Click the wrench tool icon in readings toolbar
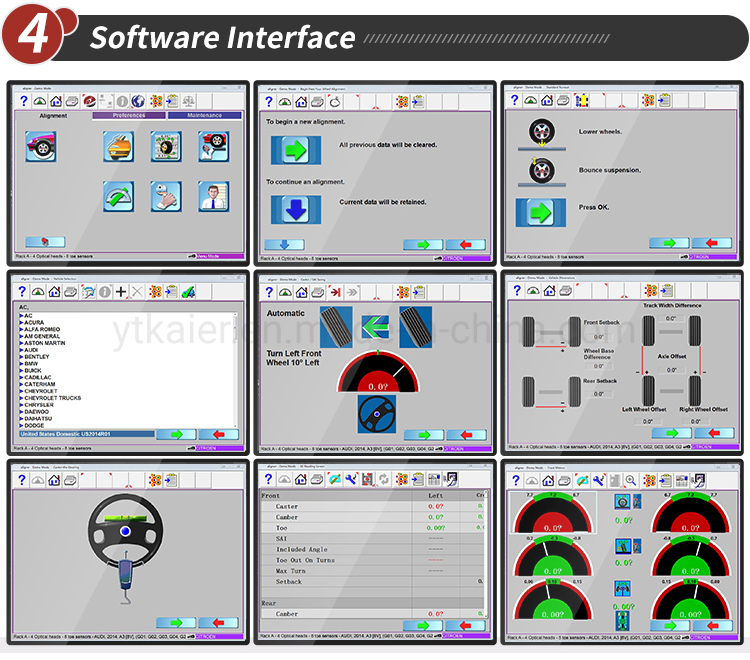The width and height of the screenshot is (750, 660). [351, 479]
